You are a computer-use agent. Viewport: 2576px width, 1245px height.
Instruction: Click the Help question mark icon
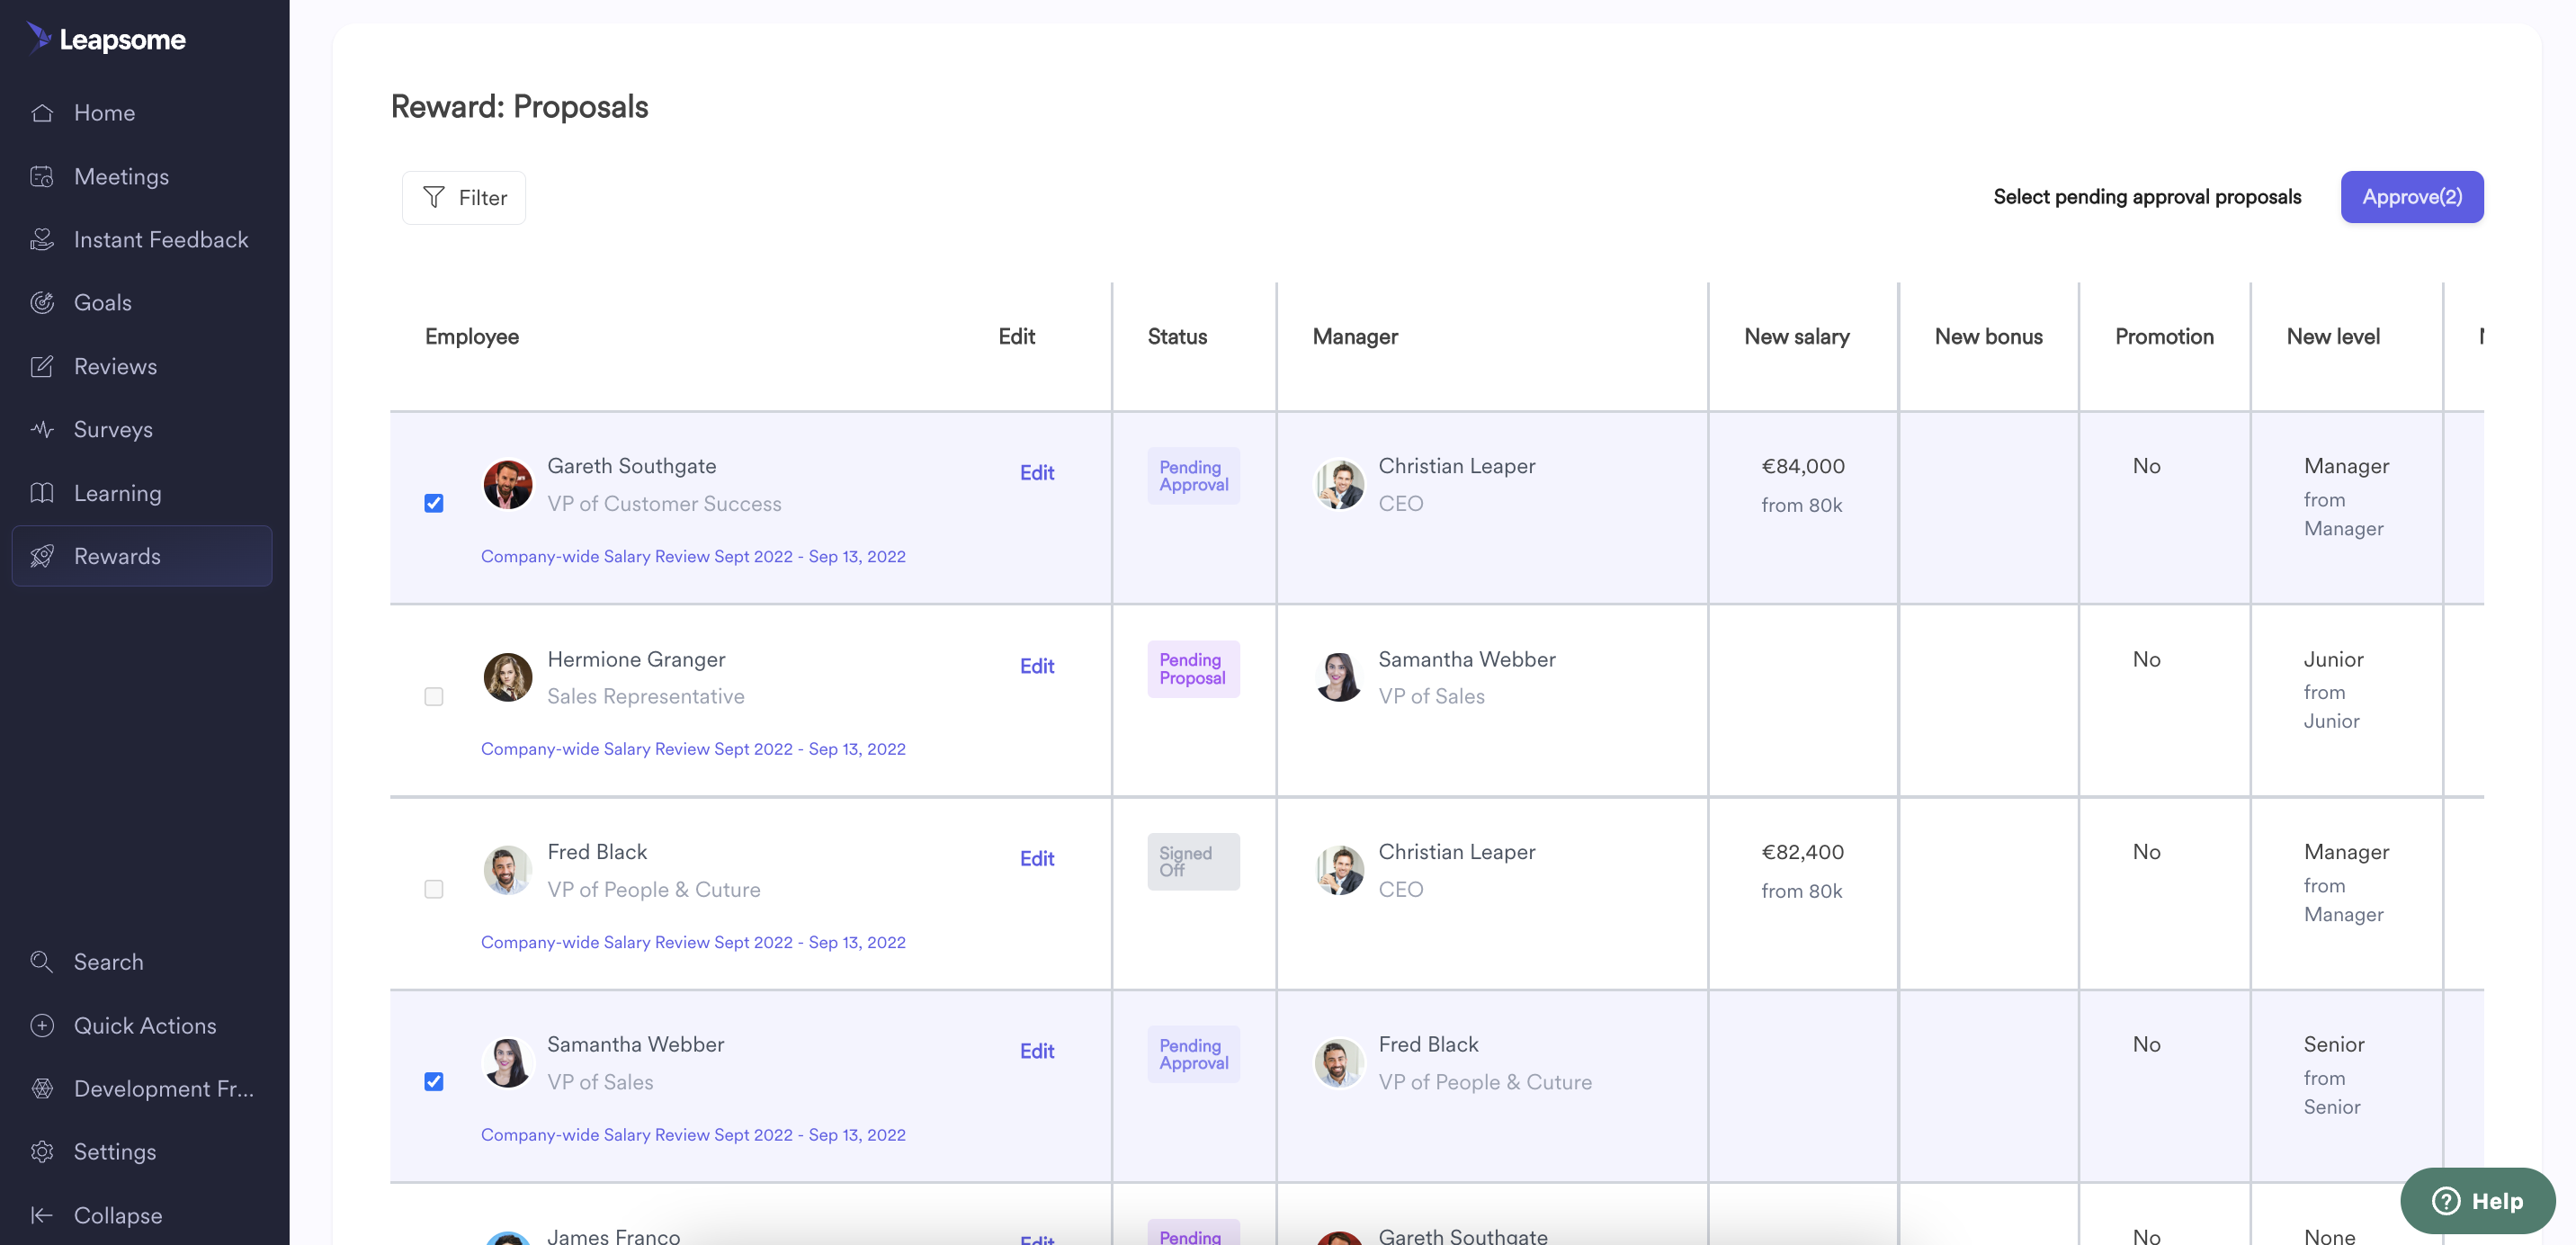click(x=2446, y=1200)
